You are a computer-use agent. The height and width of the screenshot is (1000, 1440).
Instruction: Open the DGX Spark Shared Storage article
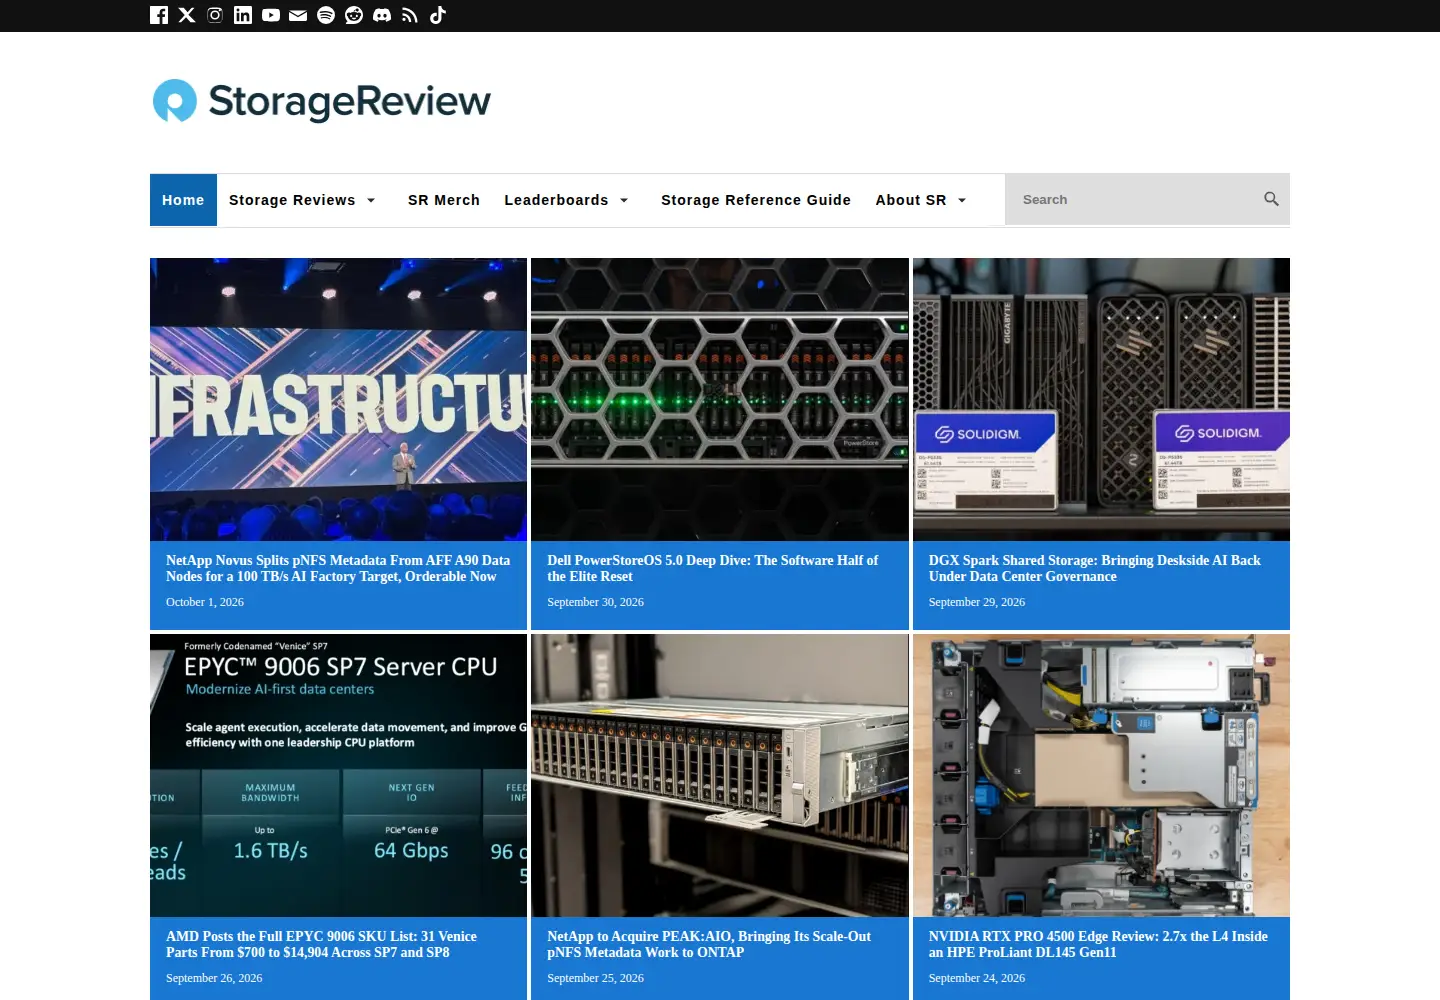click(x=1094, y=568)
